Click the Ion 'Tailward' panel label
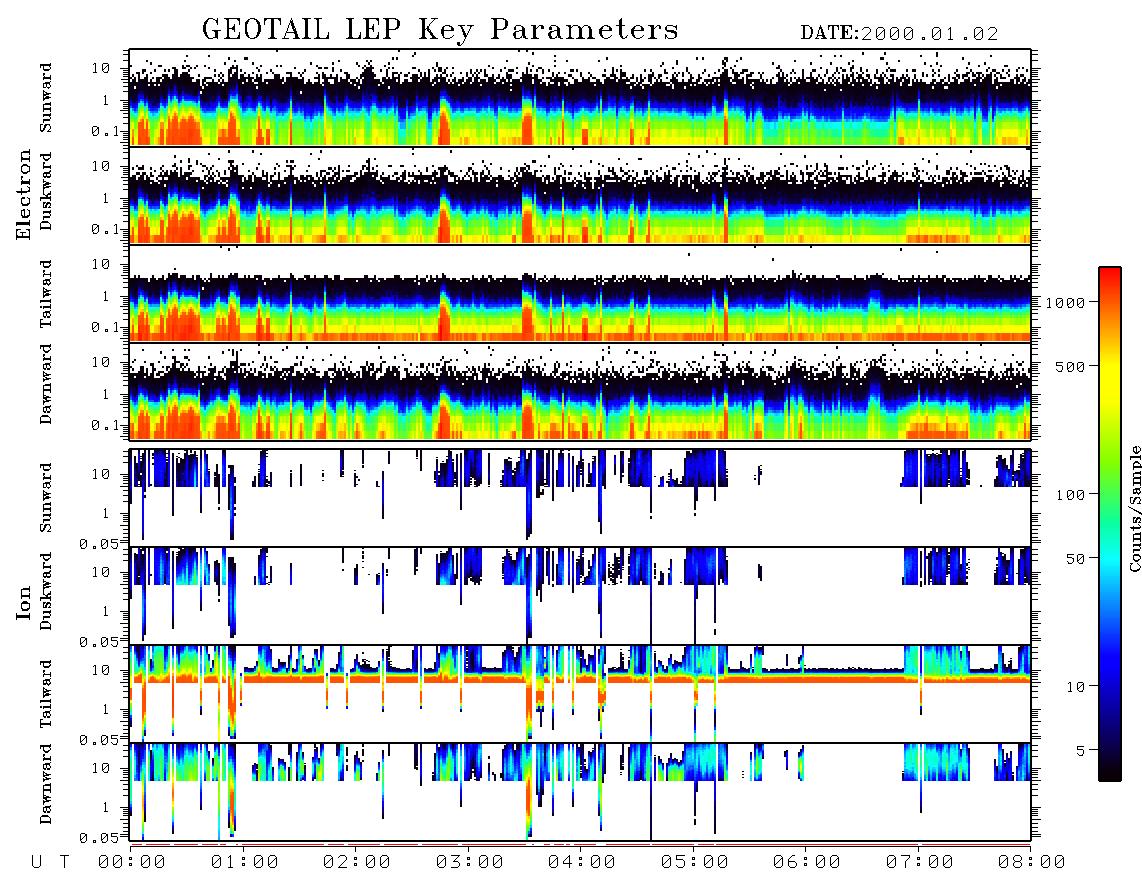This screenshot has width=1142, height=880. pos(46,694)
